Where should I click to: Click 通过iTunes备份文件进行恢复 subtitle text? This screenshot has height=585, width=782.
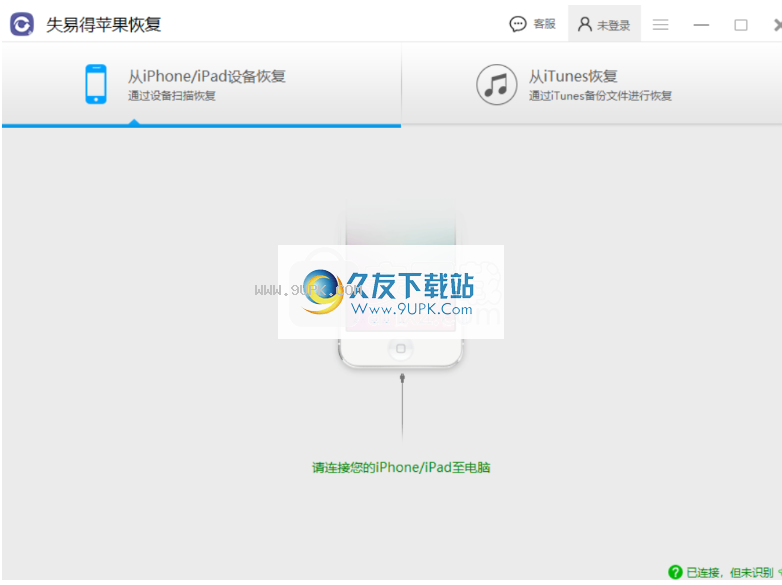pos(600,96)
